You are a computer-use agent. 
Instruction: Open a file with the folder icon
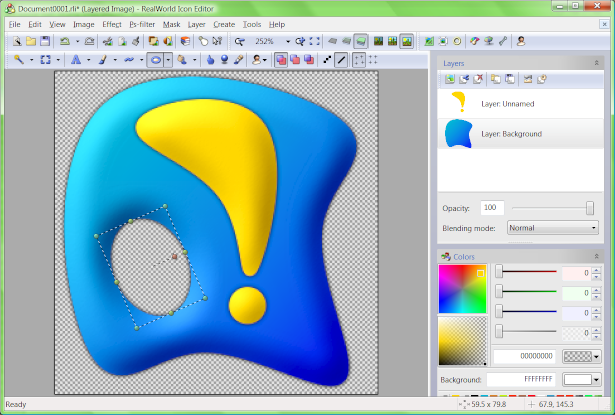click(31, 42)
